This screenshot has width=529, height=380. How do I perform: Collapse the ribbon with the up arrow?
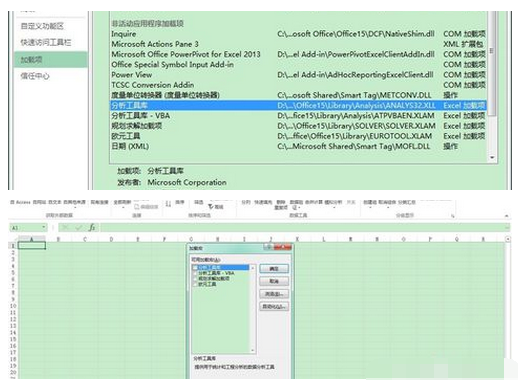click(506, 215)
